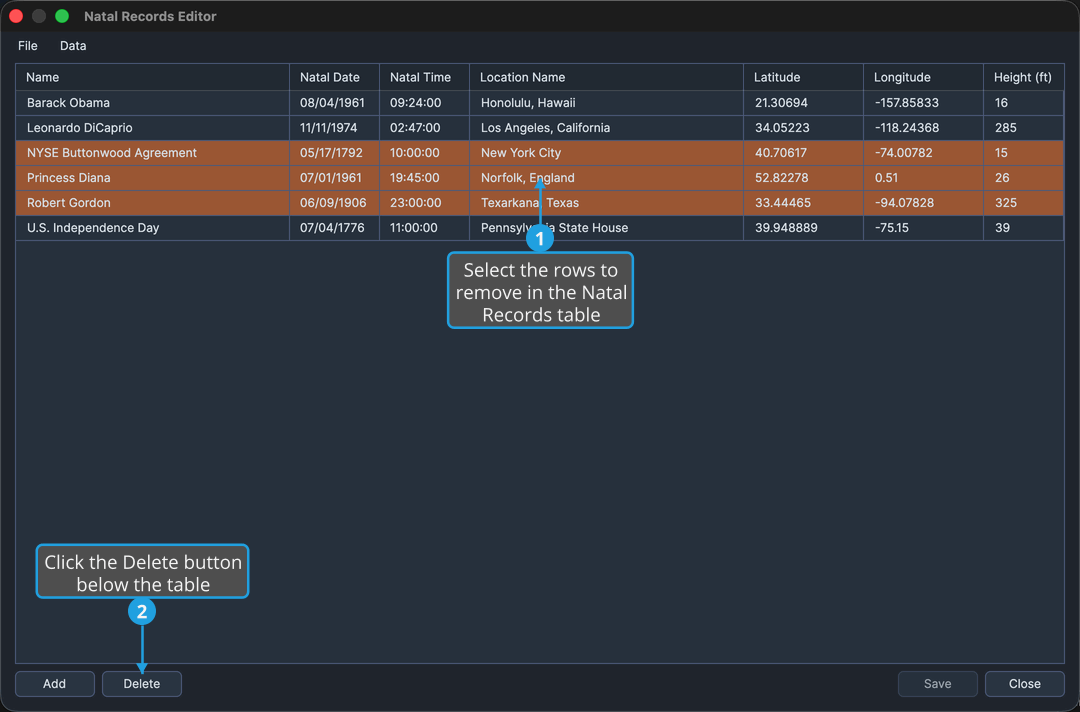Select the Leonardo DiCaprio name cell
Viewport: 1080px width, 712px height.
[152, 127]
